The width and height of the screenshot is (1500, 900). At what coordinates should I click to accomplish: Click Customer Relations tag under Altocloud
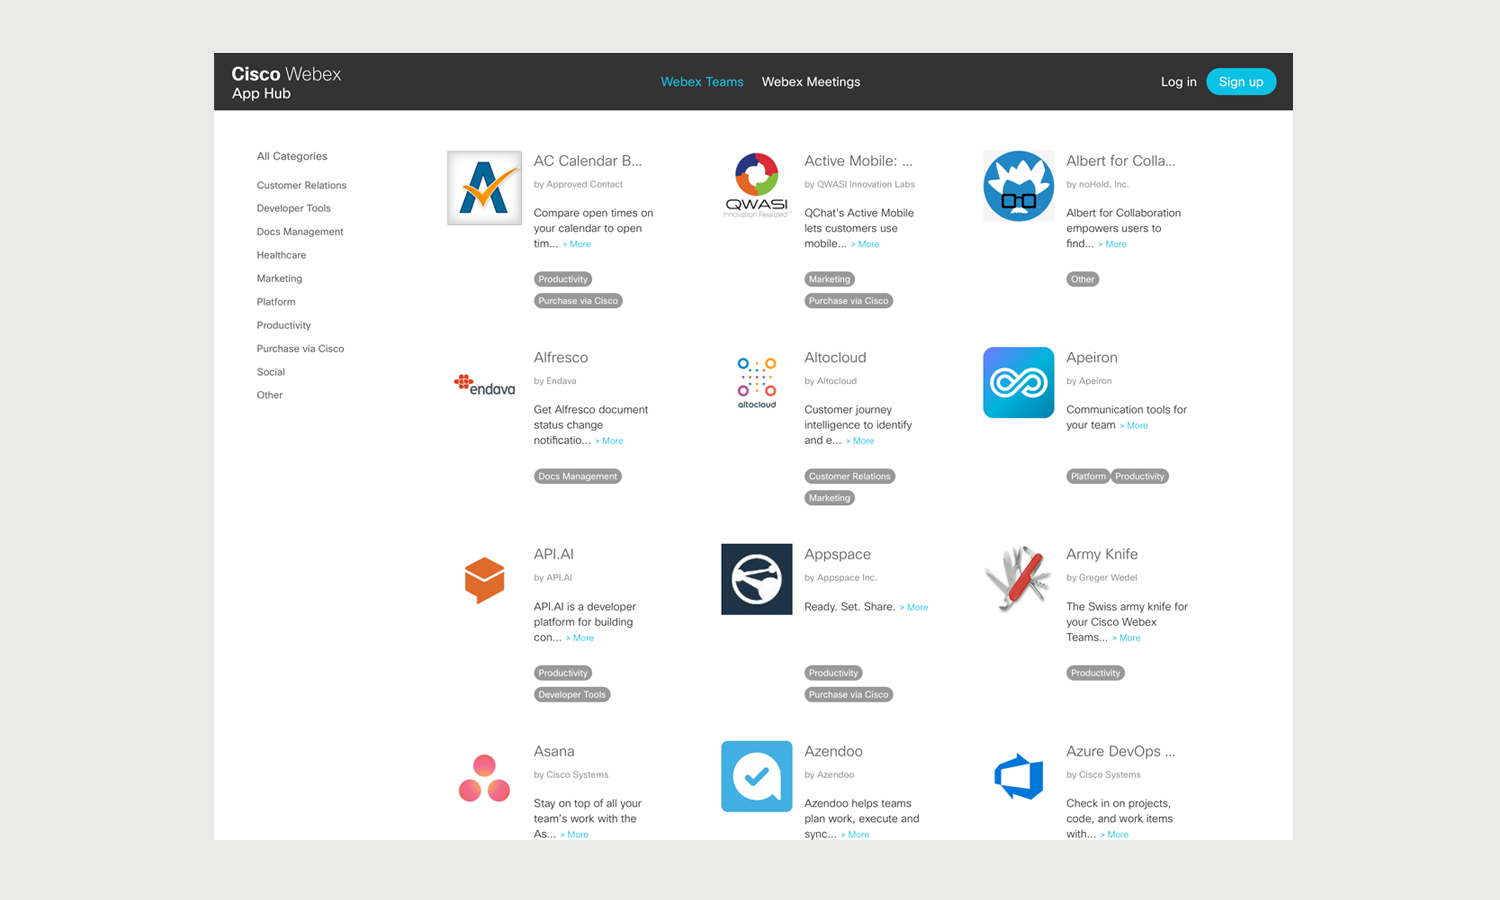coord(850,476)
